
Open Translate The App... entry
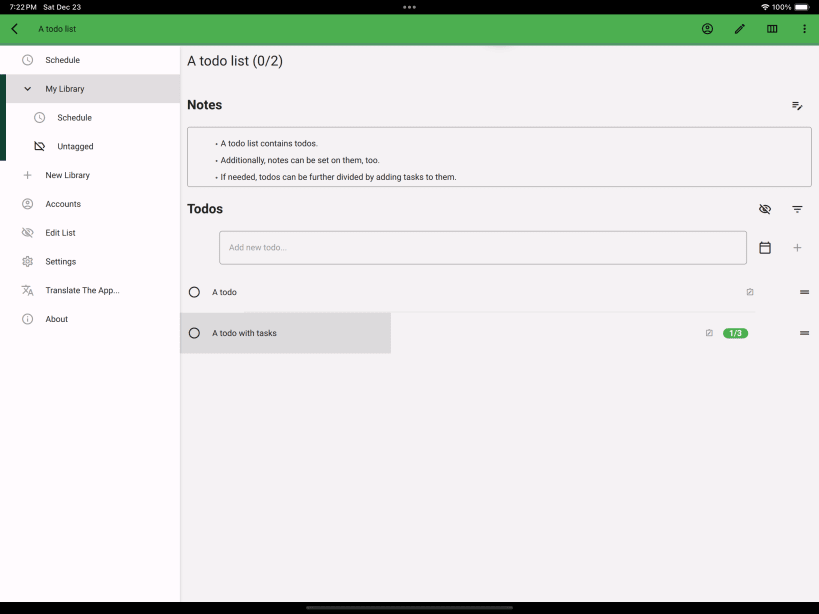90,290
